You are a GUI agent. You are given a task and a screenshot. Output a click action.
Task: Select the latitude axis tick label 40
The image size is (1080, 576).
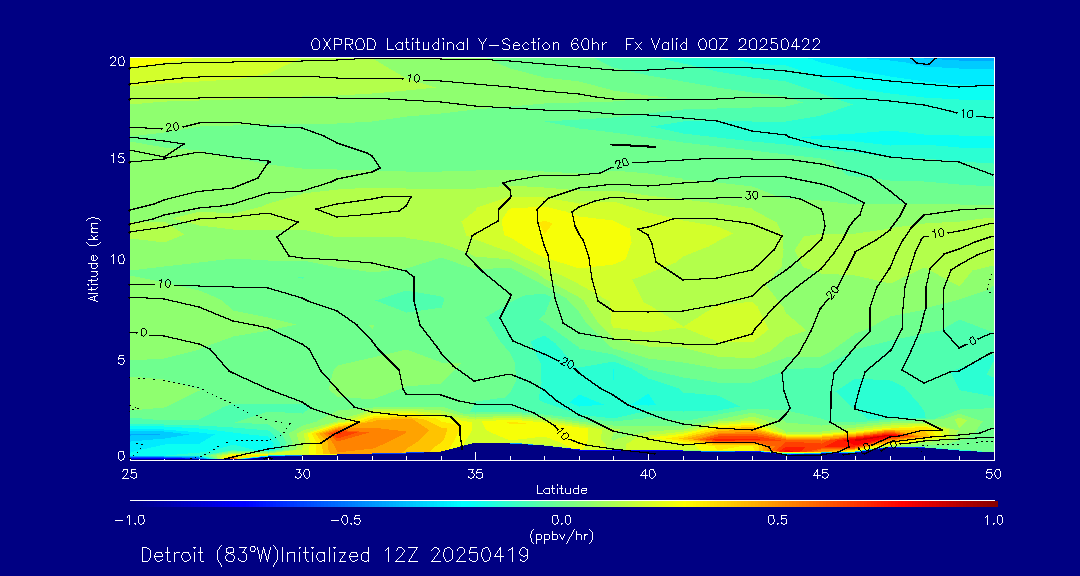648,474
